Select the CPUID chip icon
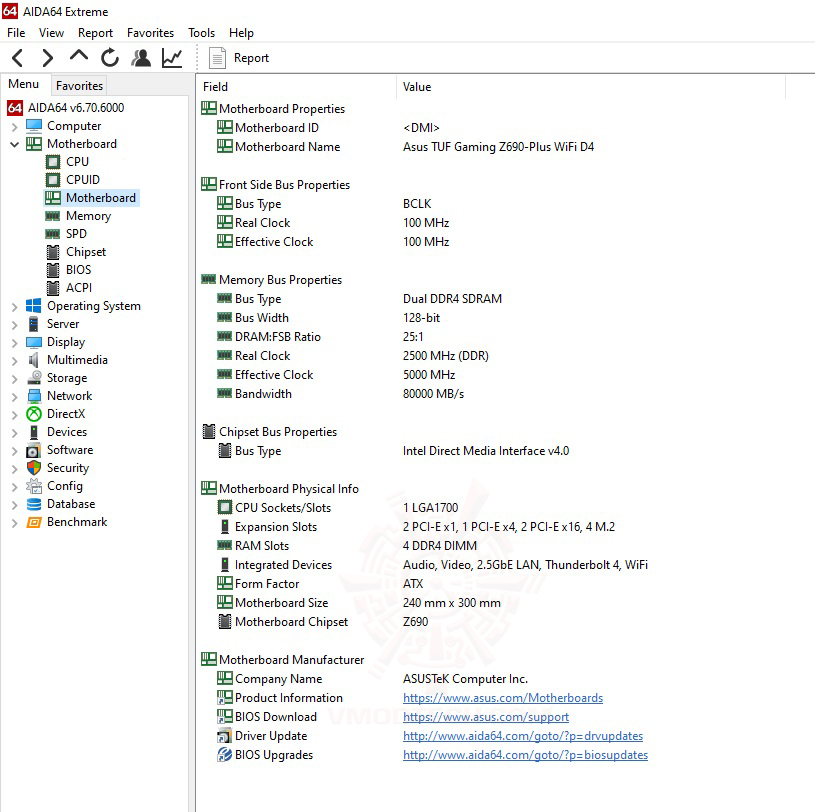This screenshot has width=815, height=812. 52,180
